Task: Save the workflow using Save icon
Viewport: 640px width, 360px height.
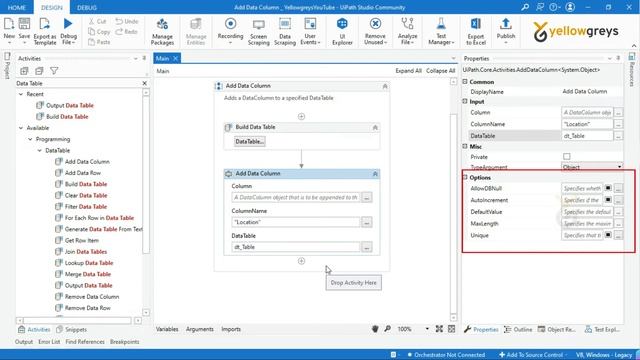Action: [24, 24]
